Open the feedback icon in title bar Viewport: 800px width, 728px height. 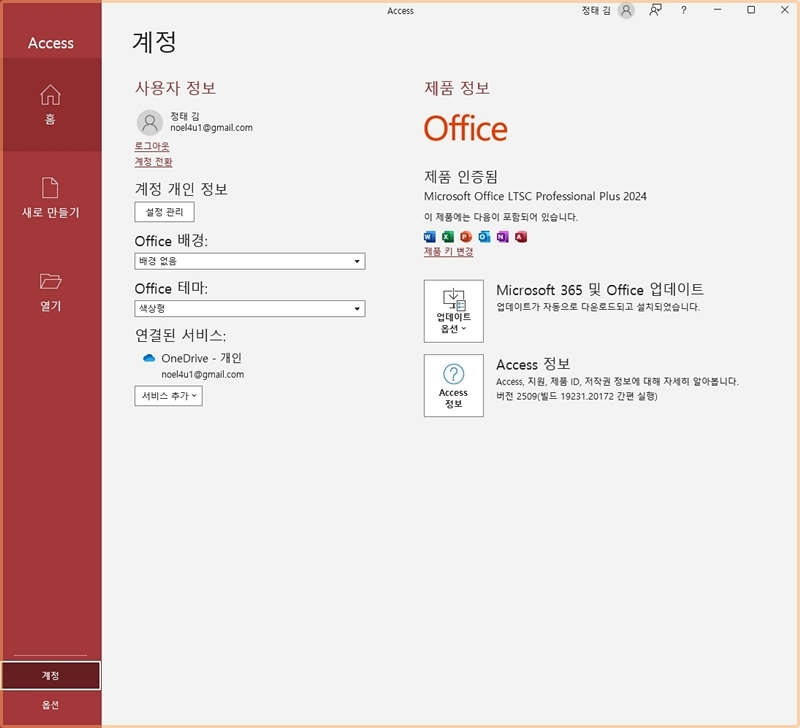[x=656, y=10]
